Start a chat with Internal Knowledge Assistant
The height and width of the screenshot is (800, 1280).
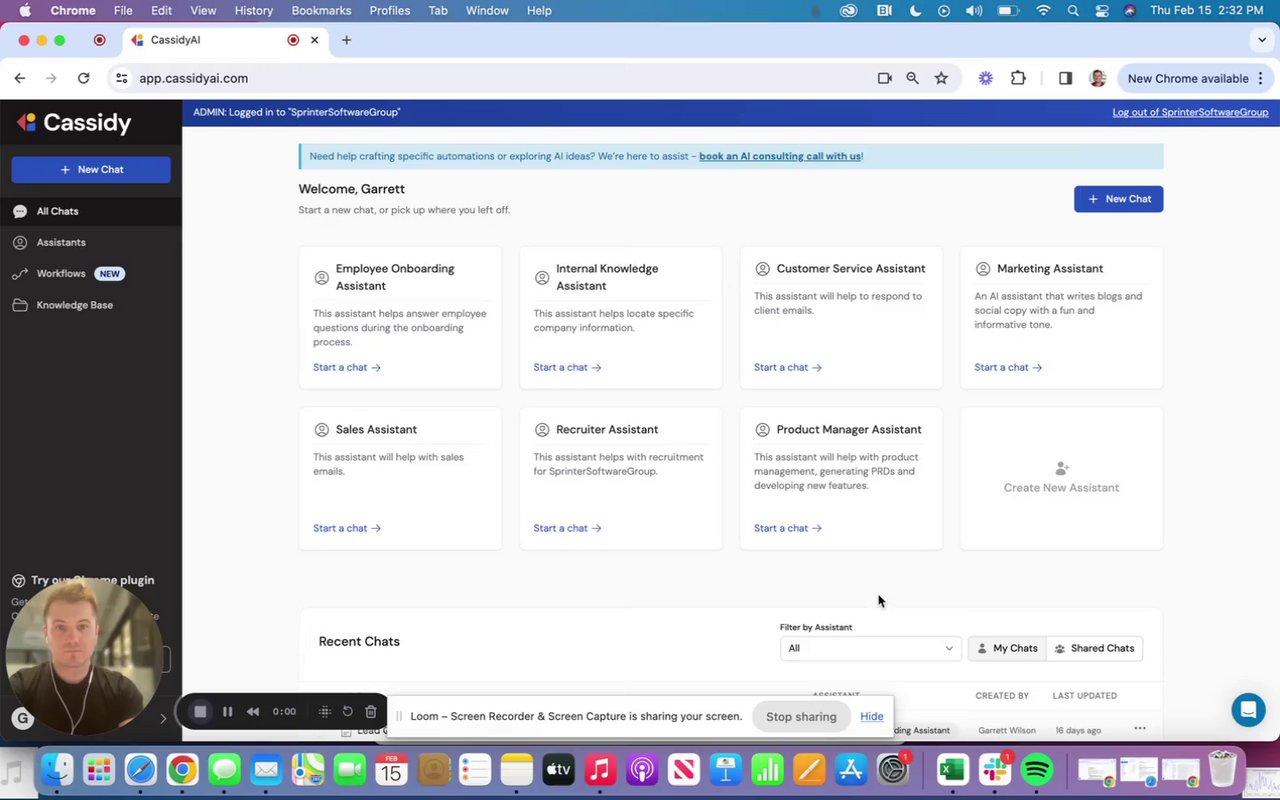(x=567, y=368)
